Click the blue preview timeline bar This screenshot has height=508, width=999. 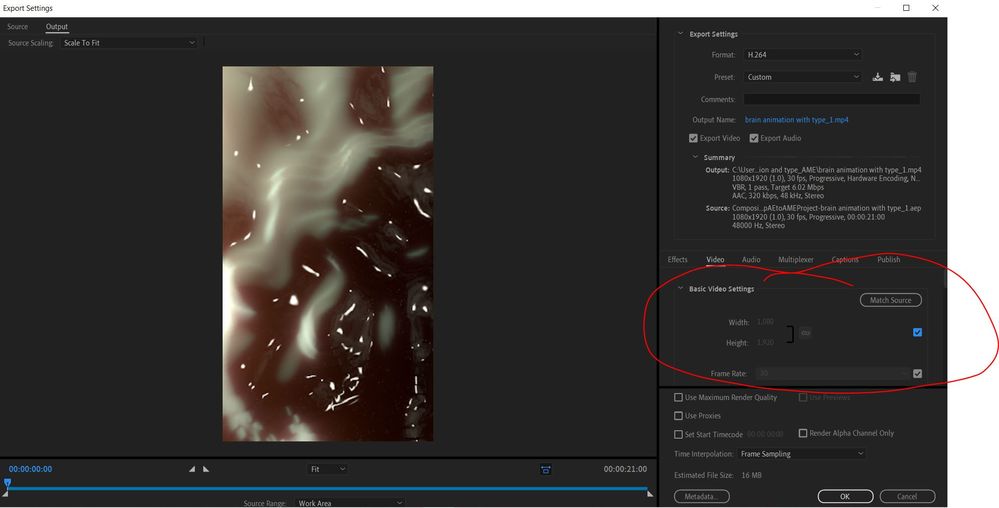click(x=327, y=489)
